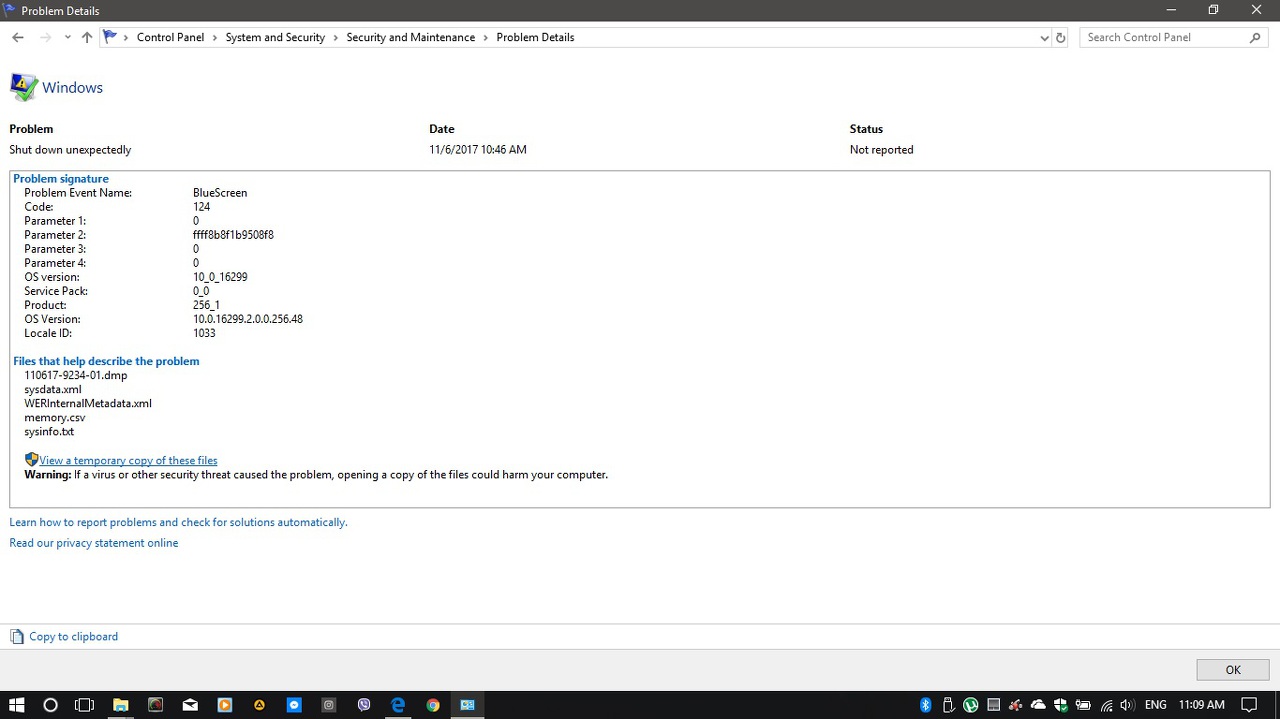The width and height of the screenshot is (1280, 719).
Task: Select the sysdata.xml file entry
Action: tap(53, 390)
